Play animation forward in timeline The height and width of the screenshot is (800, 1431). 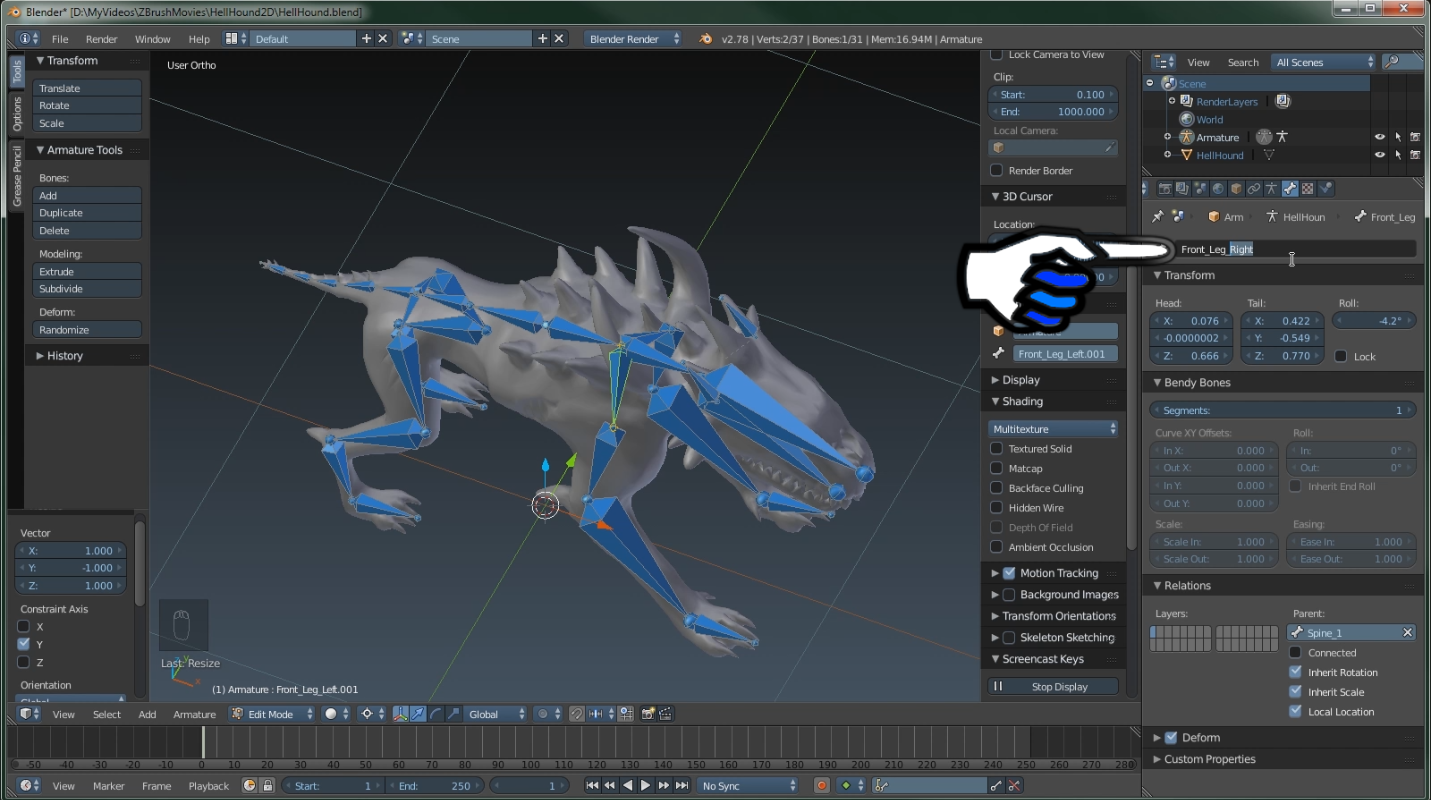(645, 786)
